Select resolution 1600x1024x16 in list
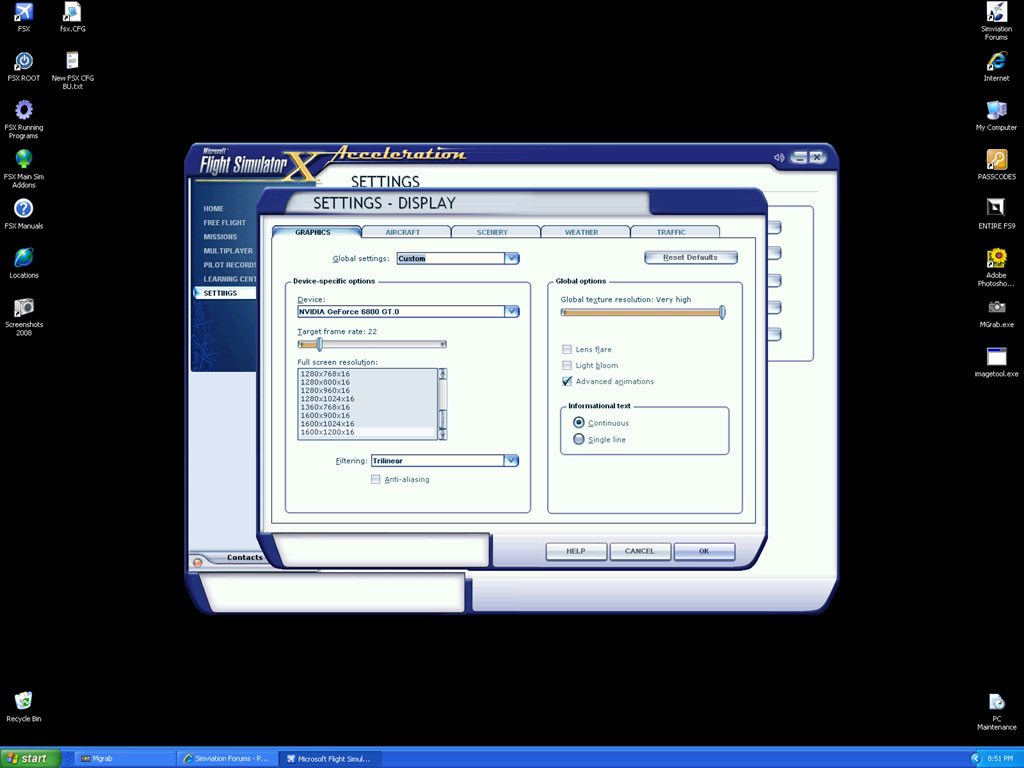The height and width of the screenshot is (768, 1024). pyautogui.click(x=367, y=424)
